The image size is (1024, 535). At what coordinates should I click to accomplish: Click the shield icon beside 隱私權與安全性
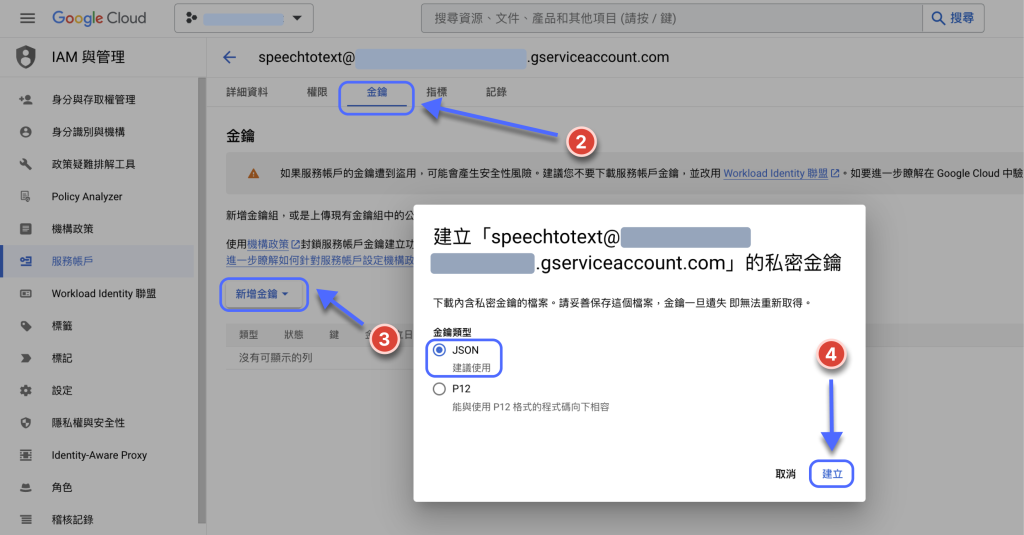click(x=25, y=423)
